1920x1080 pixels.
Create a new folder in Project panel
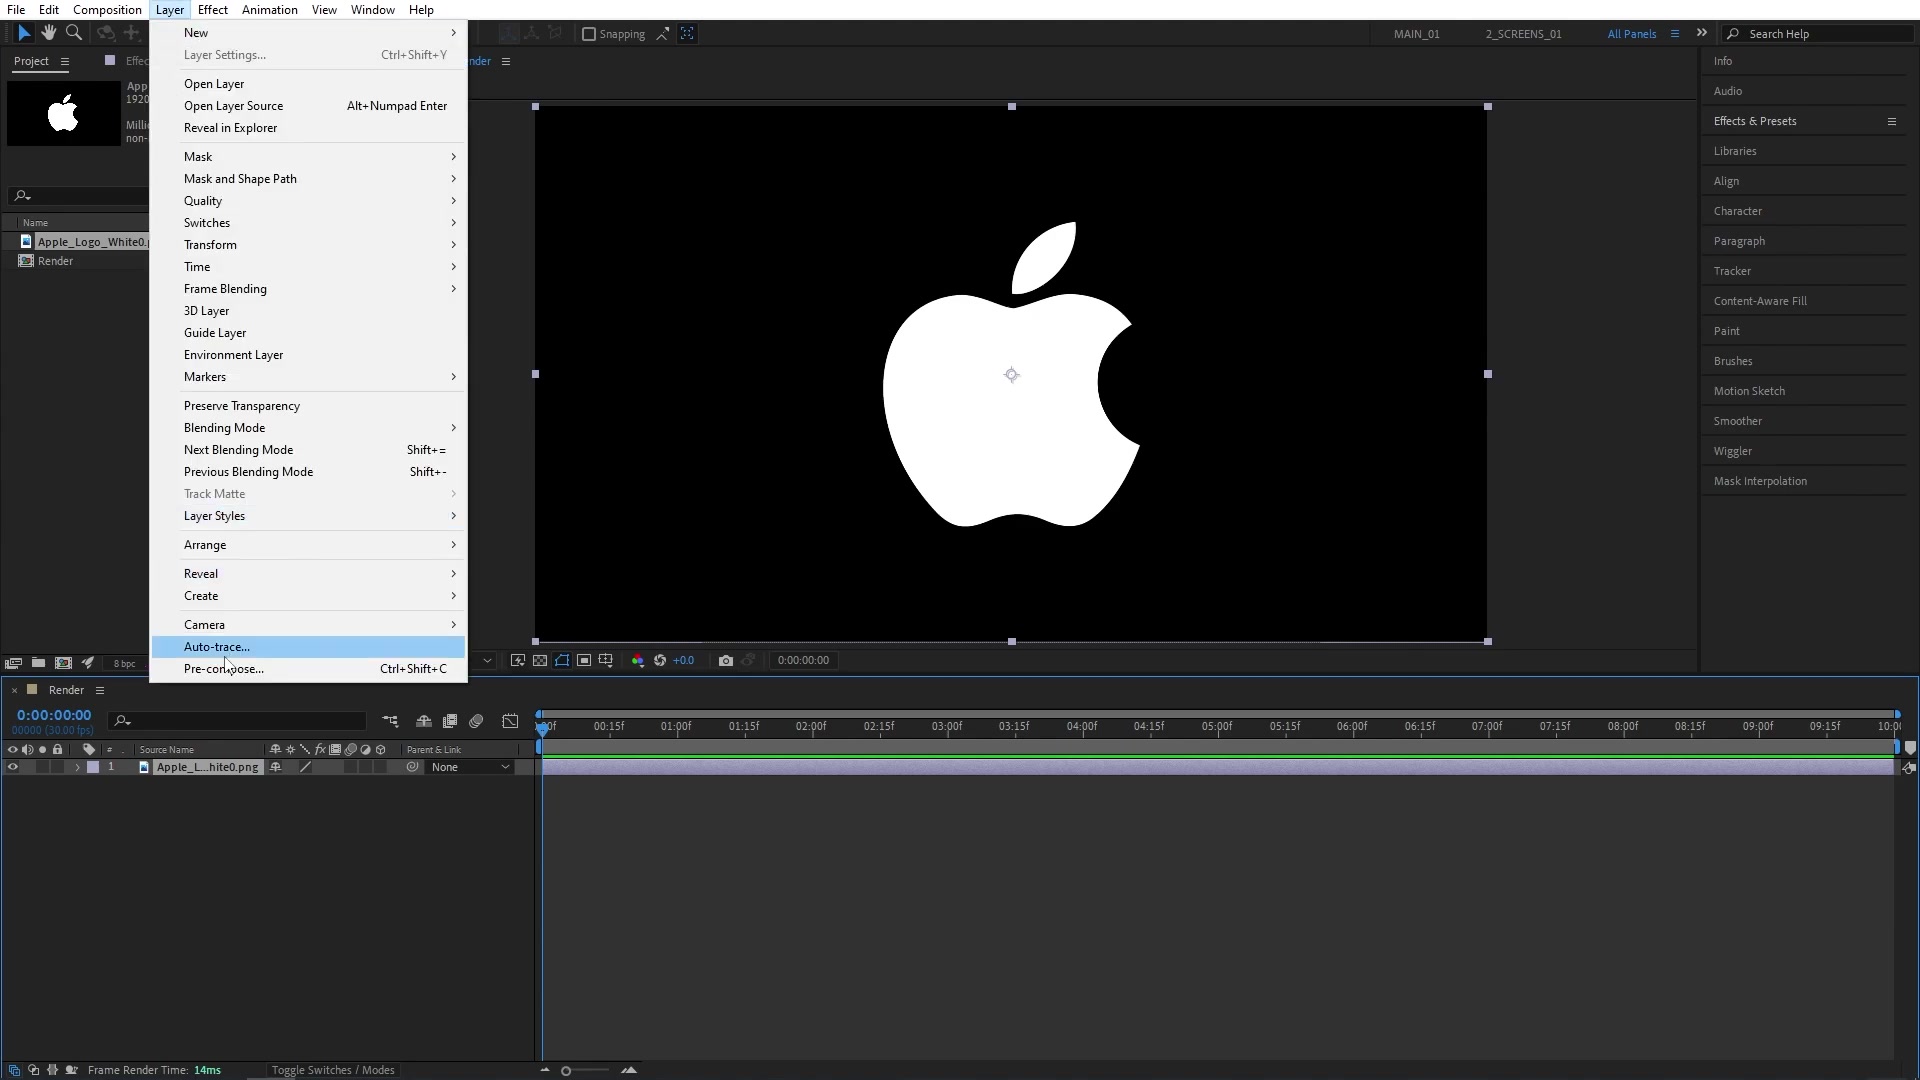(x=38, y=663)
